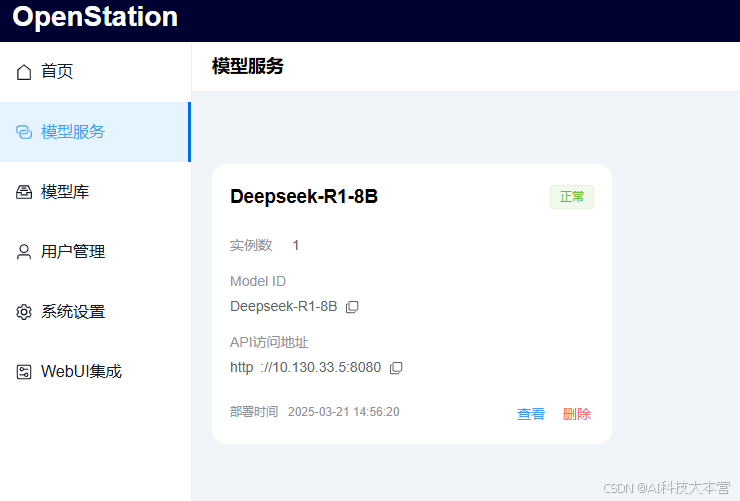The width and height of the screenshot is (740, 501).
Task: Click the 模型库 inbox icon
Action: [24, 192]
